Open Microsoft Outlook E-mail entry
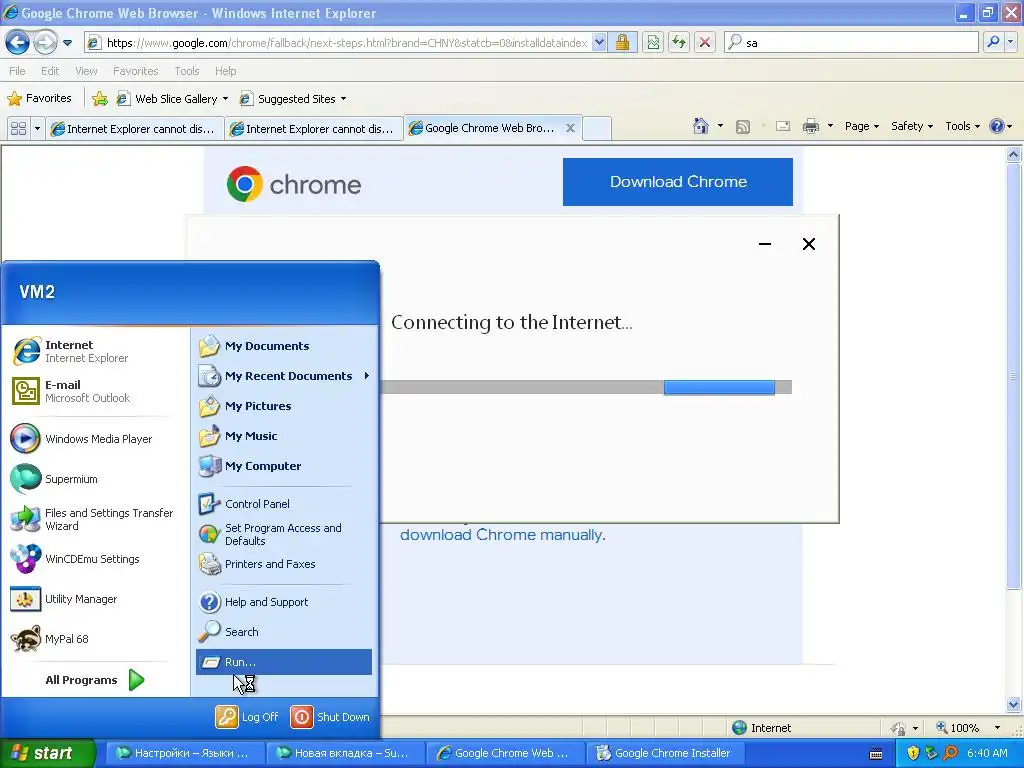 95,391
